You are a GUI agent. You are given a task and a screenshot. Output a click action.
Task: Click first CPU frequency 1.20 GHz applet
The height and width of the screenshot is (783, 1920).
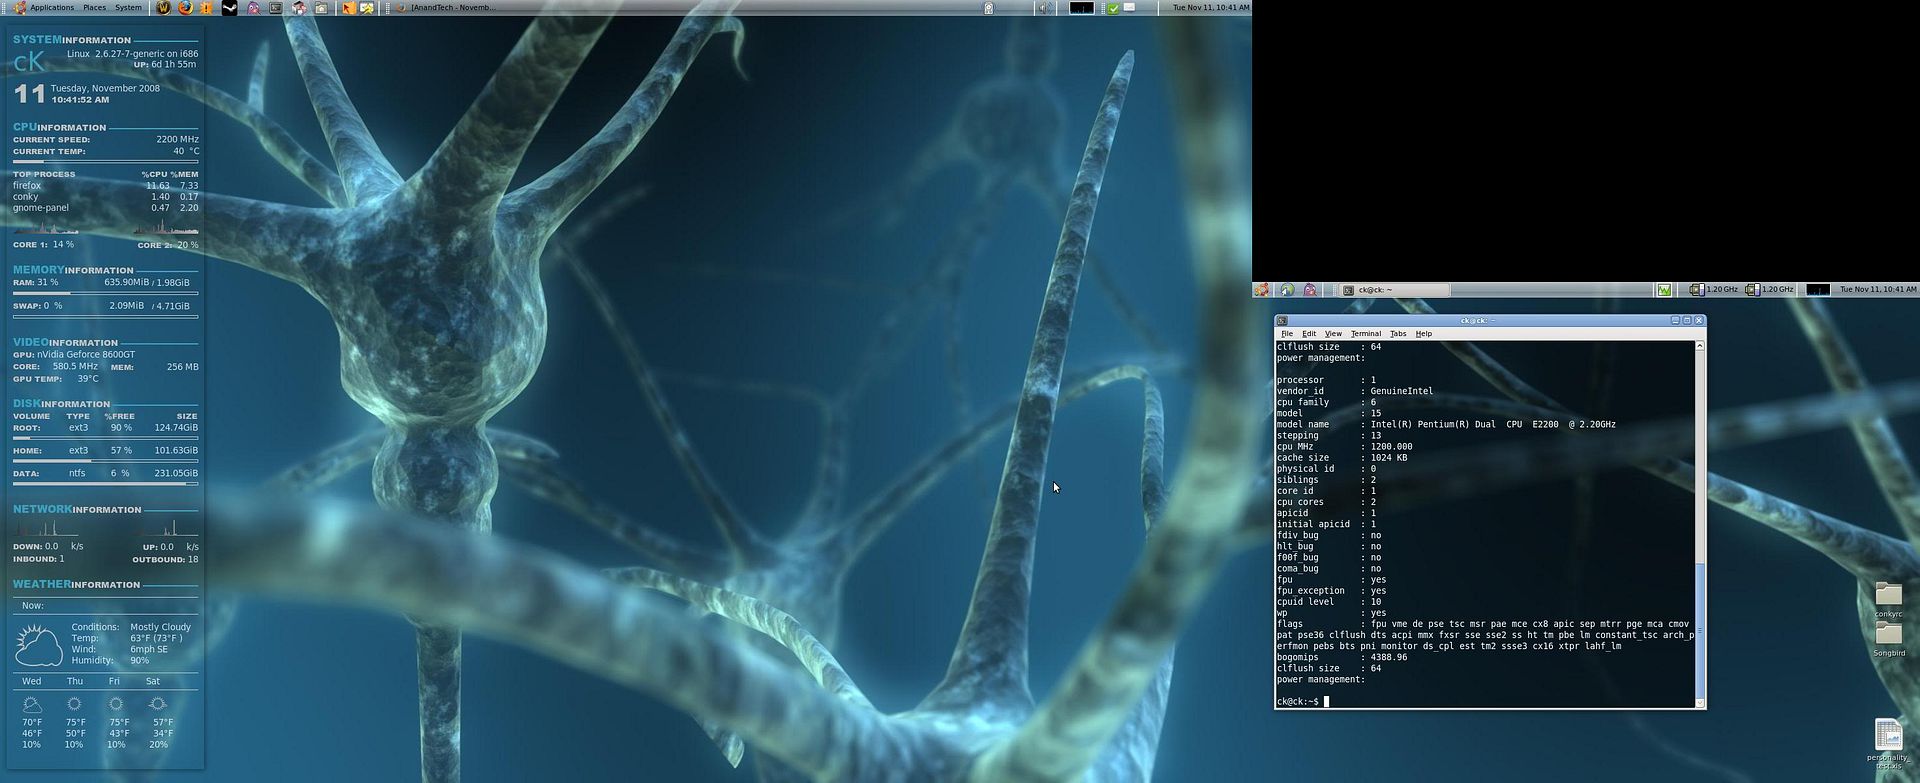tap(1712, 290)
